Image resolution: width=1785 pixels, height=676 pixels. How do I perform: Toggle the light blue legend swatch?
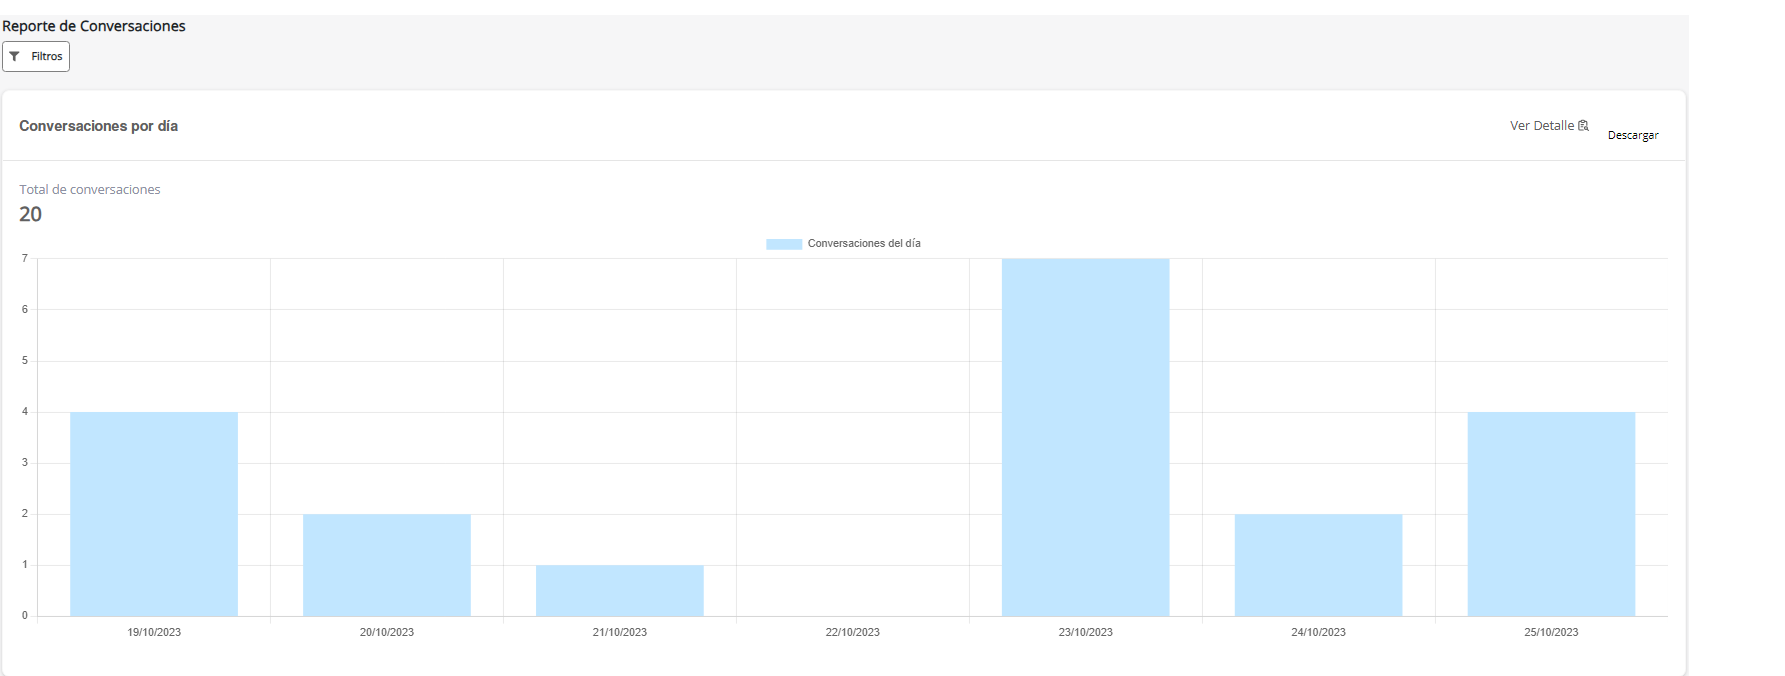(x=784, y=244)
